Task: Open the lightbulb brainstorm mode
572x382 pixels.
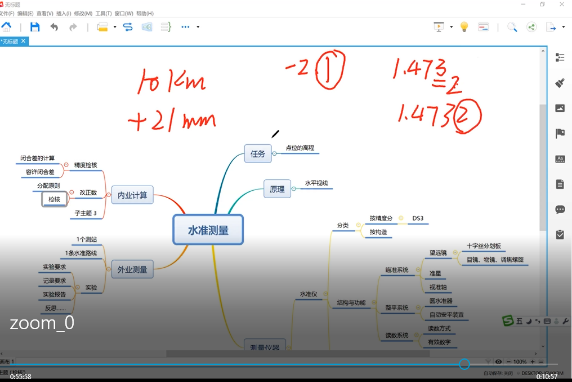Action: click(x=464, y=27)
